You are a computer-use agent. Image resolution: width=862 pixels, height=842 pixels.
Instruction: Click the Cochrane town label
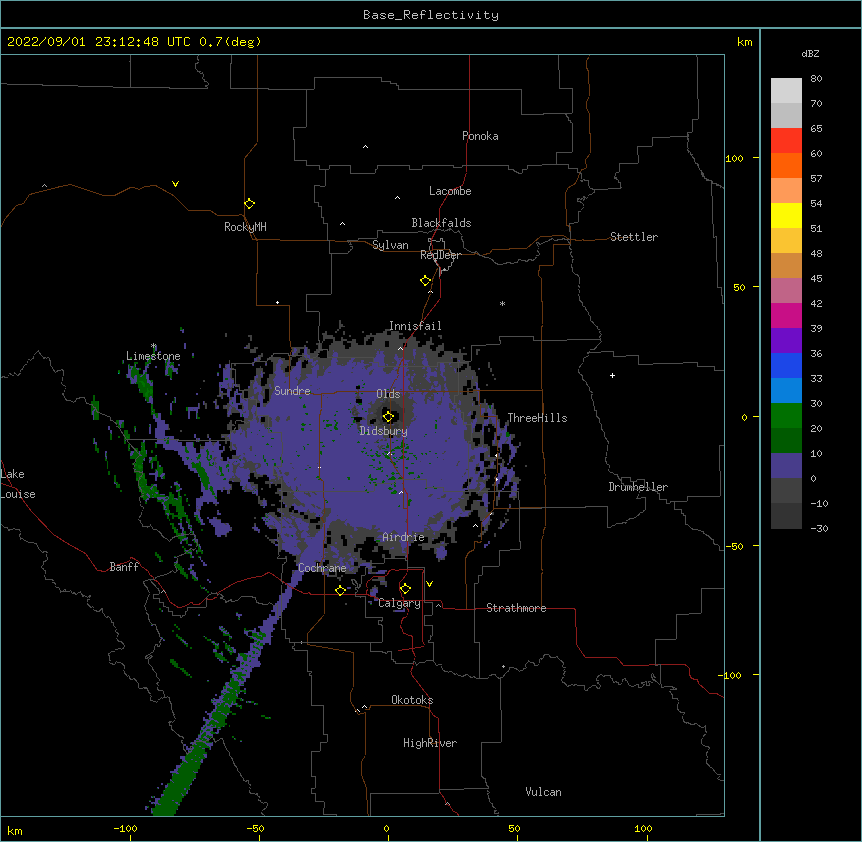point(322,568)
